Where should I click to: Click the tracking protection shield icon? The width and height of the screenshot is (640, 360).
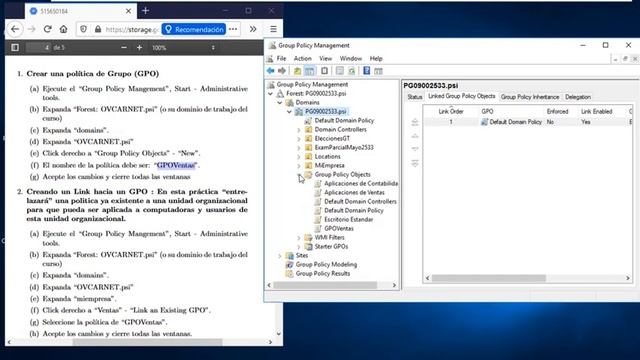[x=84, y=29]
